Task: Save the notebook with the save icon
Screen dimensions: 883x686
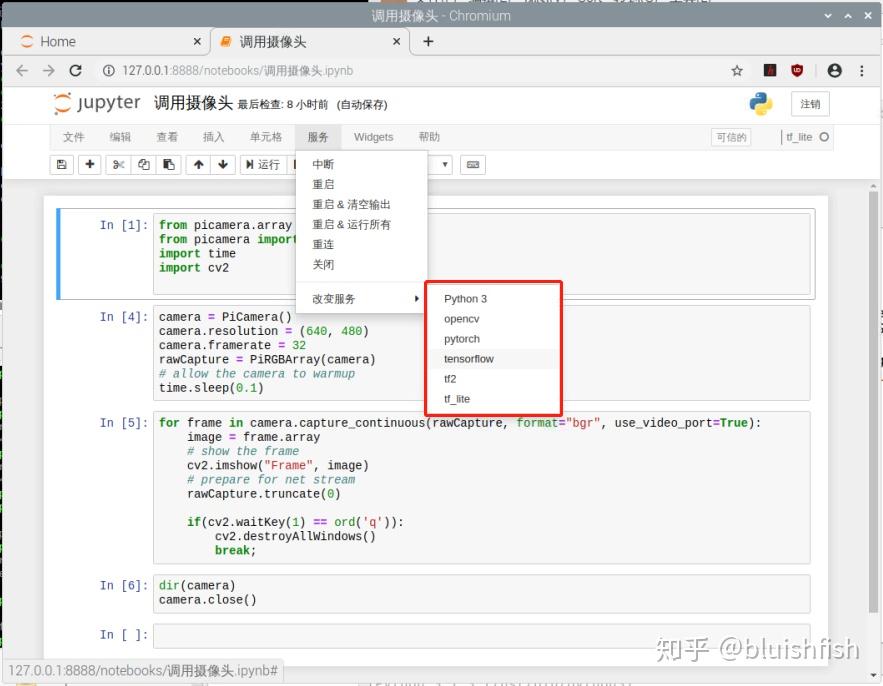Action: (62, 164)
